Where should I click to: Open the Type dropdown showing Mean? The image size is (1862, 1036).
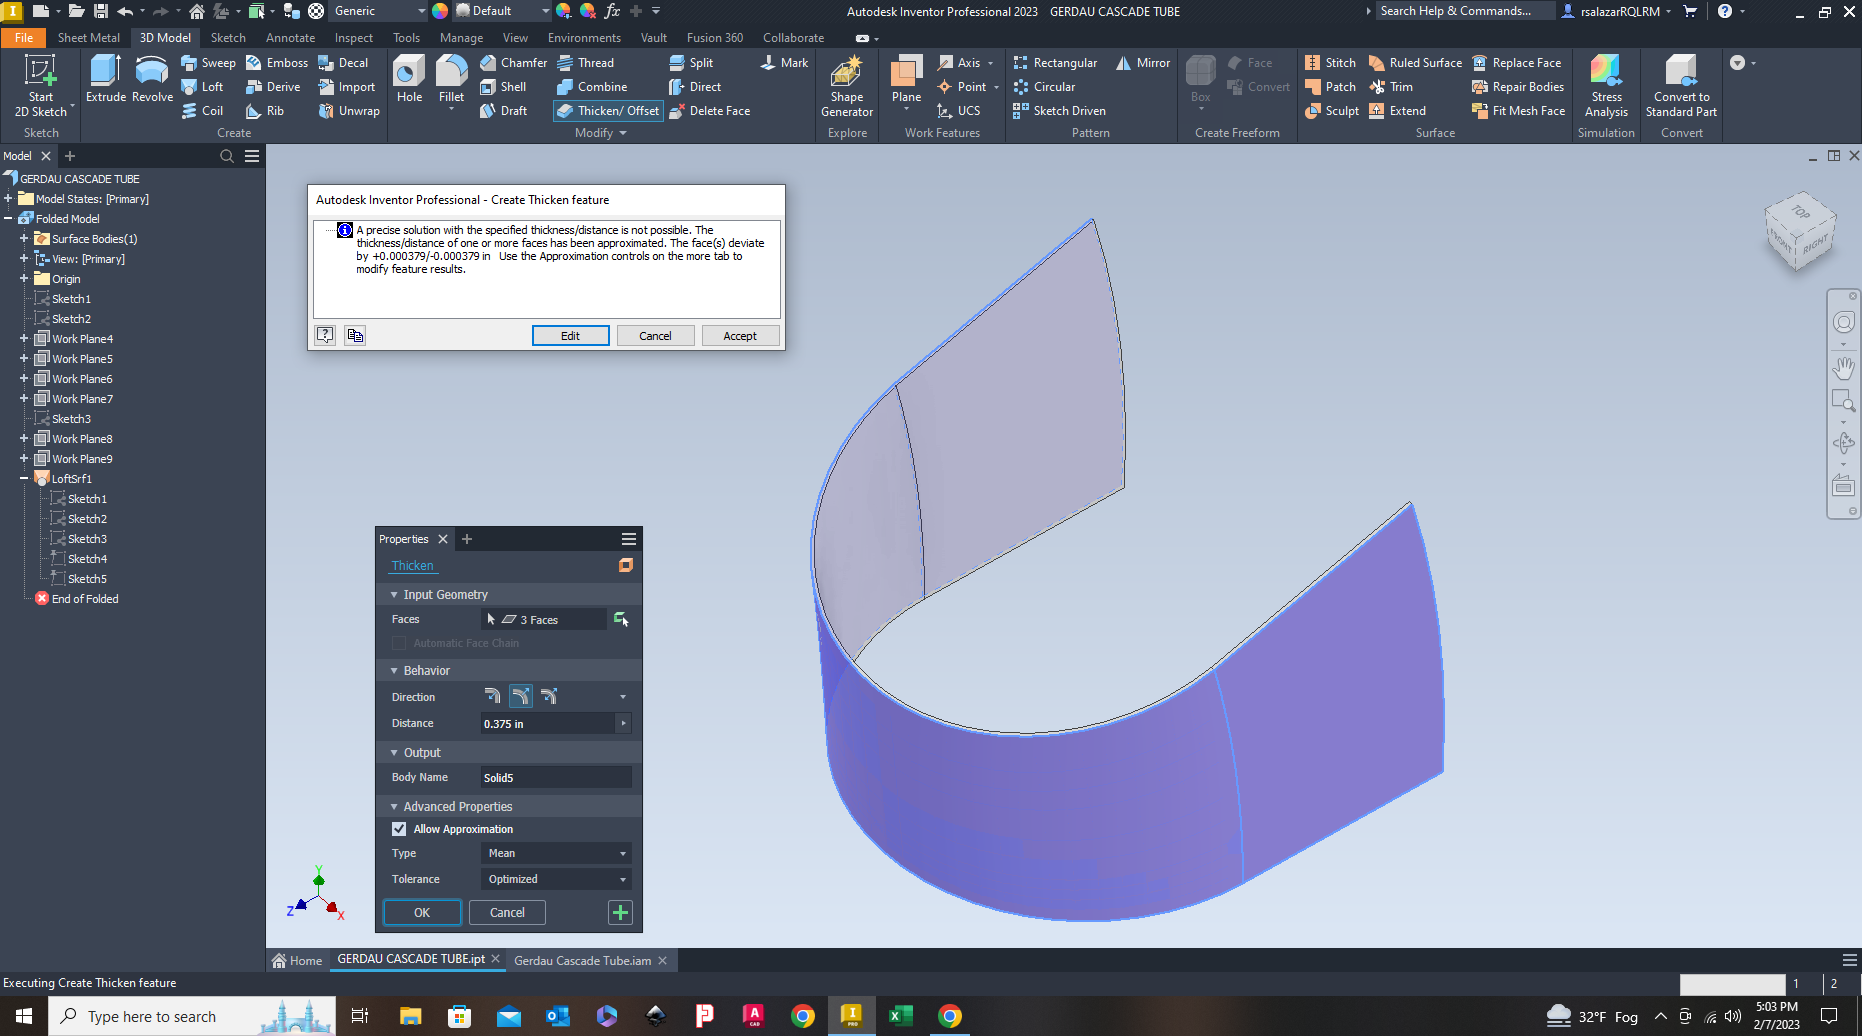point(557,853)
